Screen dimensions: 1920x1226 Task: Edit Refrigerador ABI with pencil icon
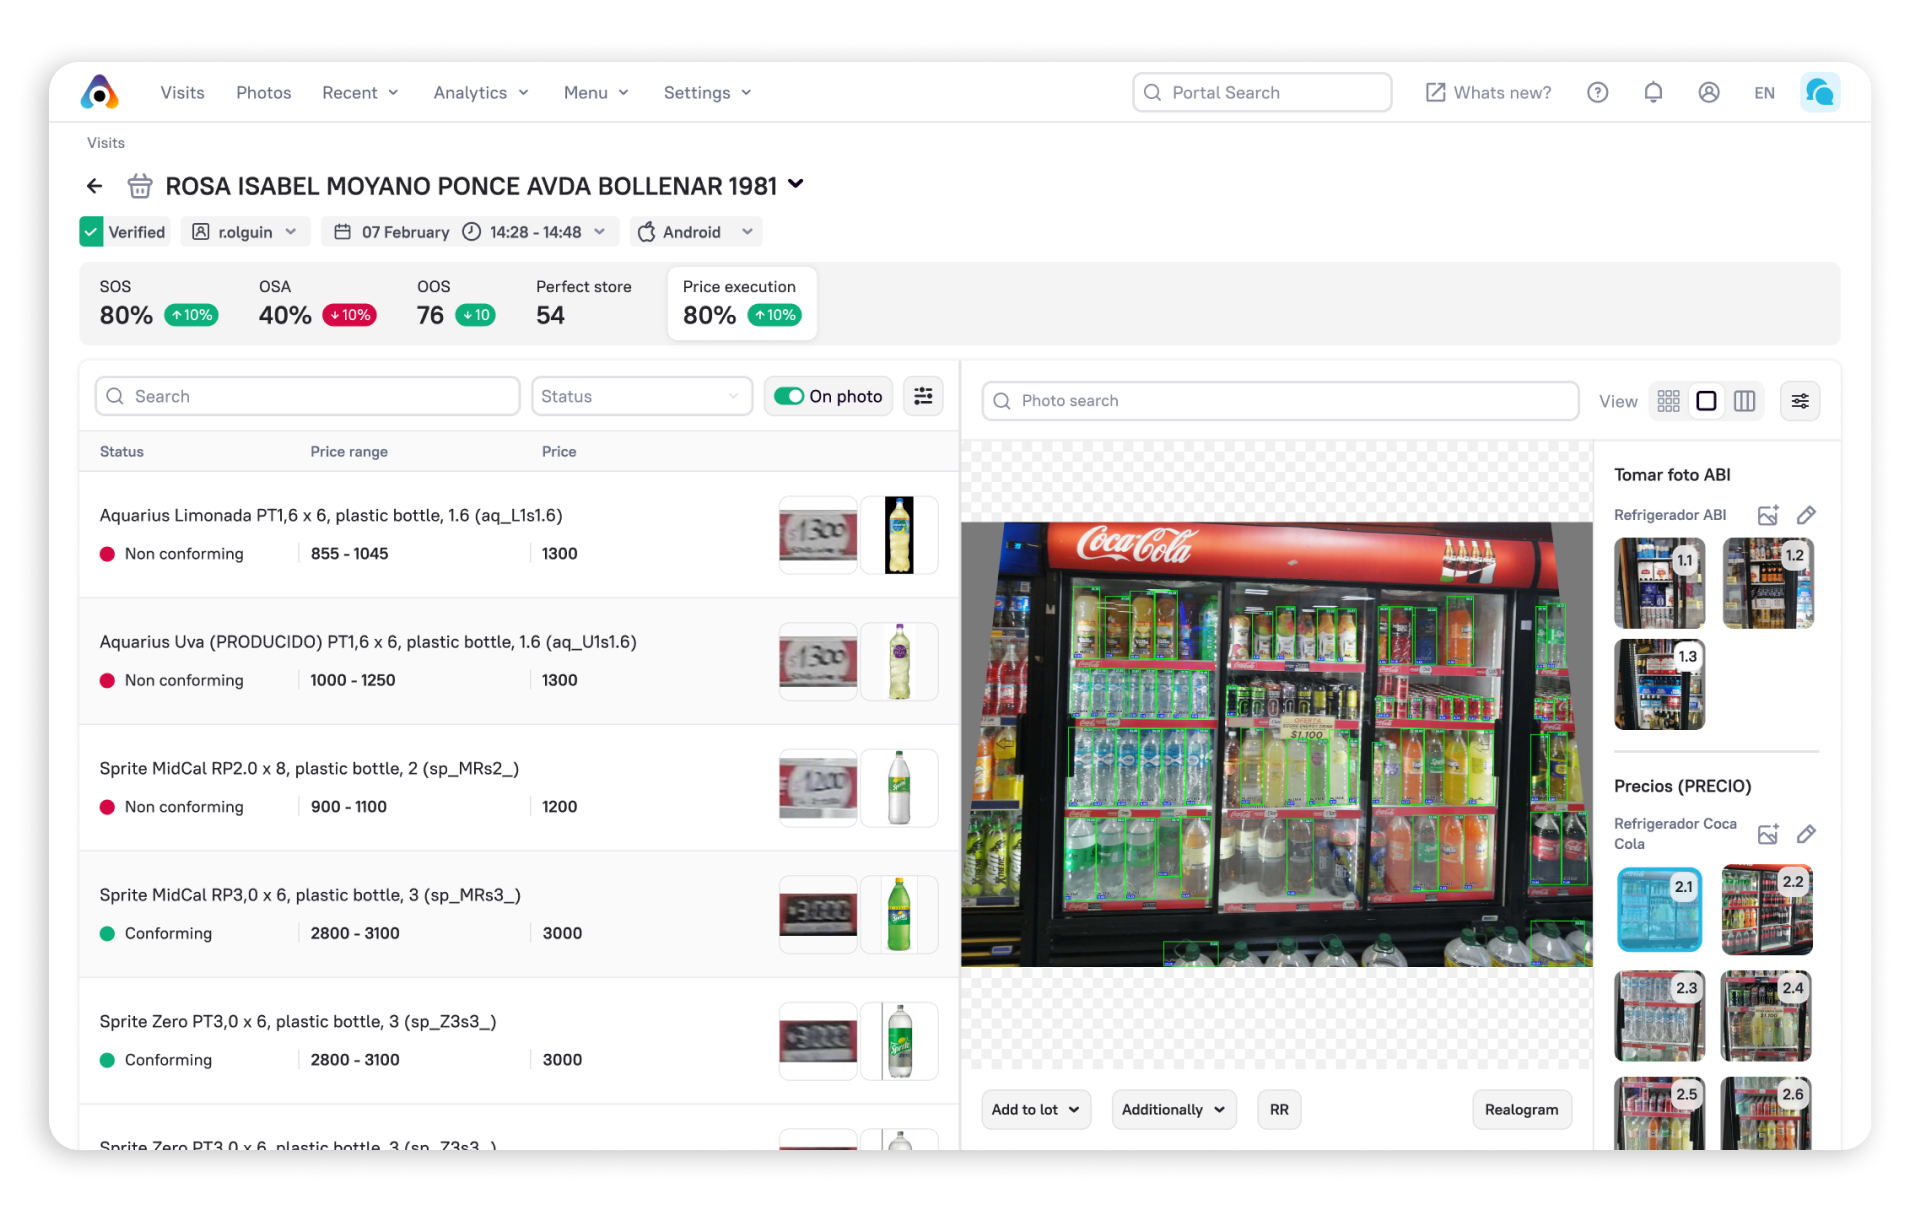pyautogui.click(x=1805, y=515)
